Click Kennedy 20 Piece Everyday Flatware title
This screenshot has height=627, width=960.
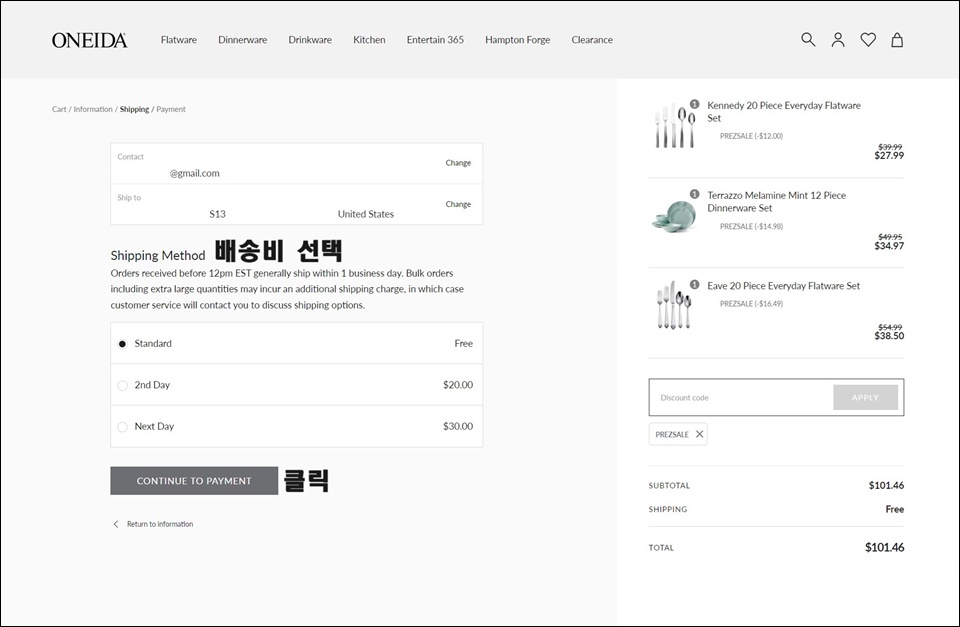pyautogui.click(x=784, y=111)
